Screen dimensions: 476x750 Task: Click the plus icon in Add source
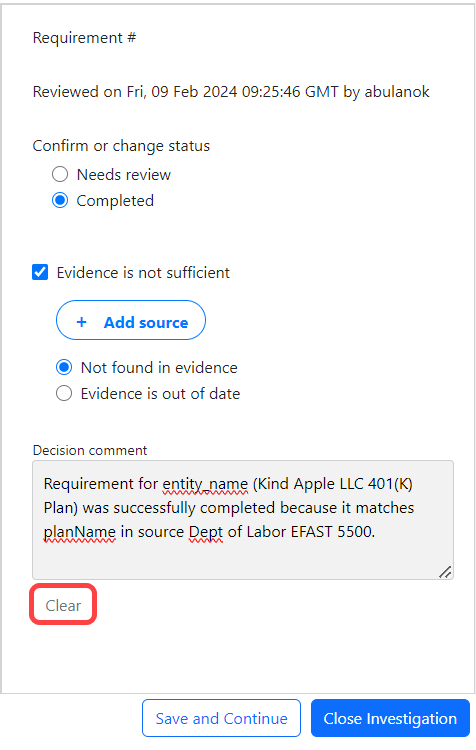(x=82, y=322)
